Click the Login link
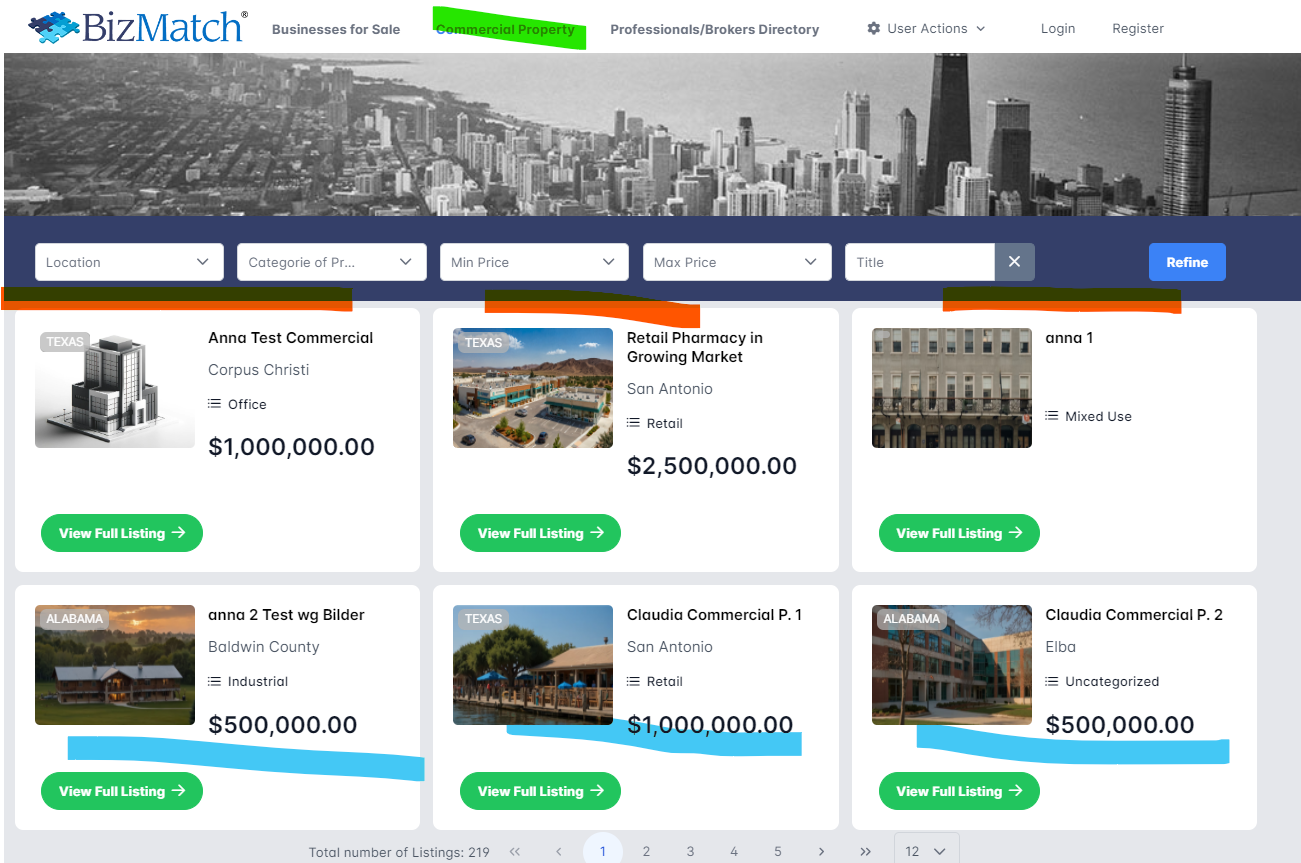The width and height of the screenshot is (1301, 863). pos(1057,29)
